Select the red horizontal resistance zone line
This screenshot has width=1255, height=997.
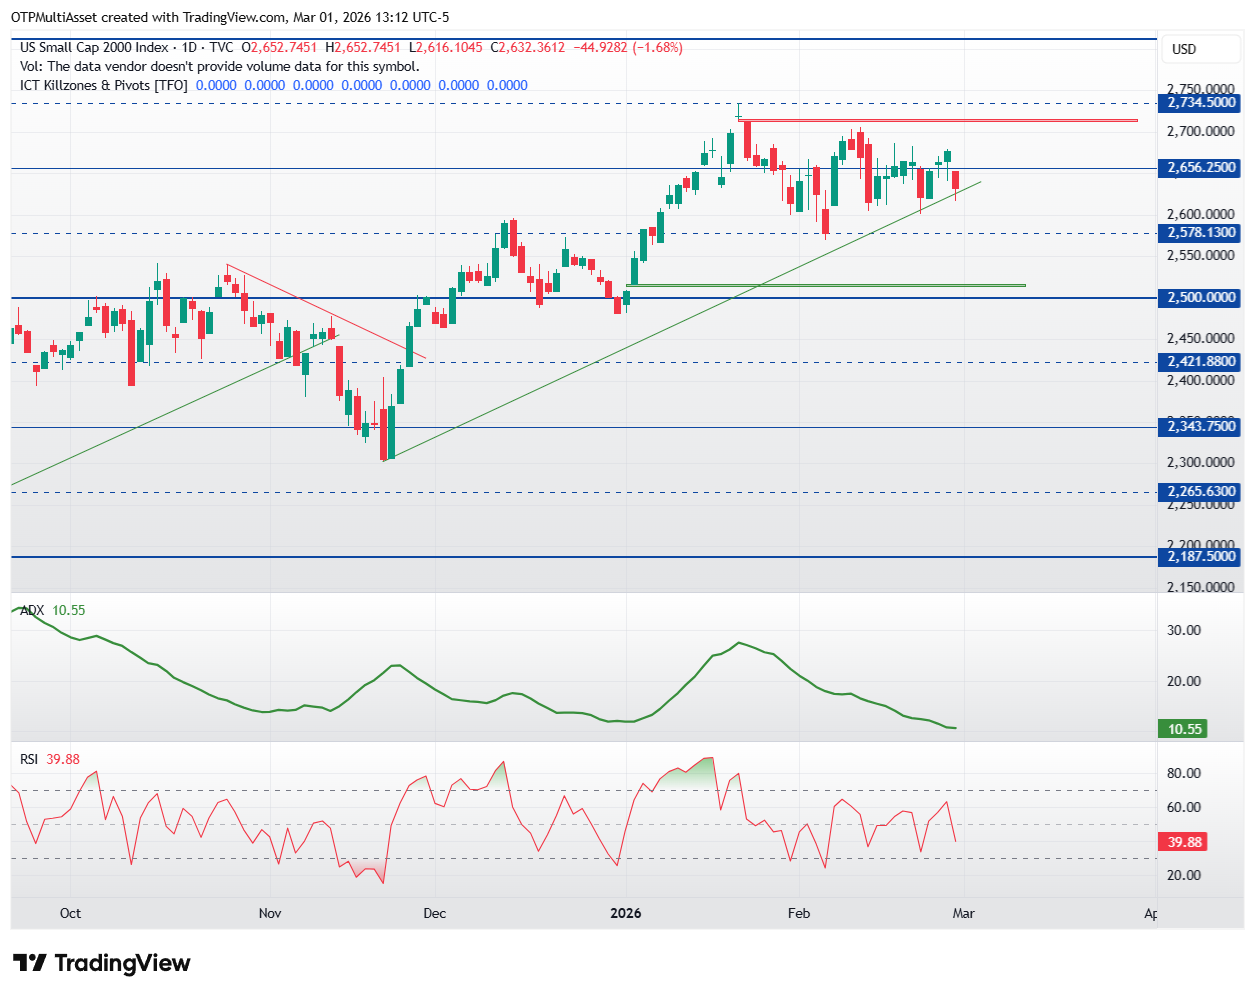[940, 121]
